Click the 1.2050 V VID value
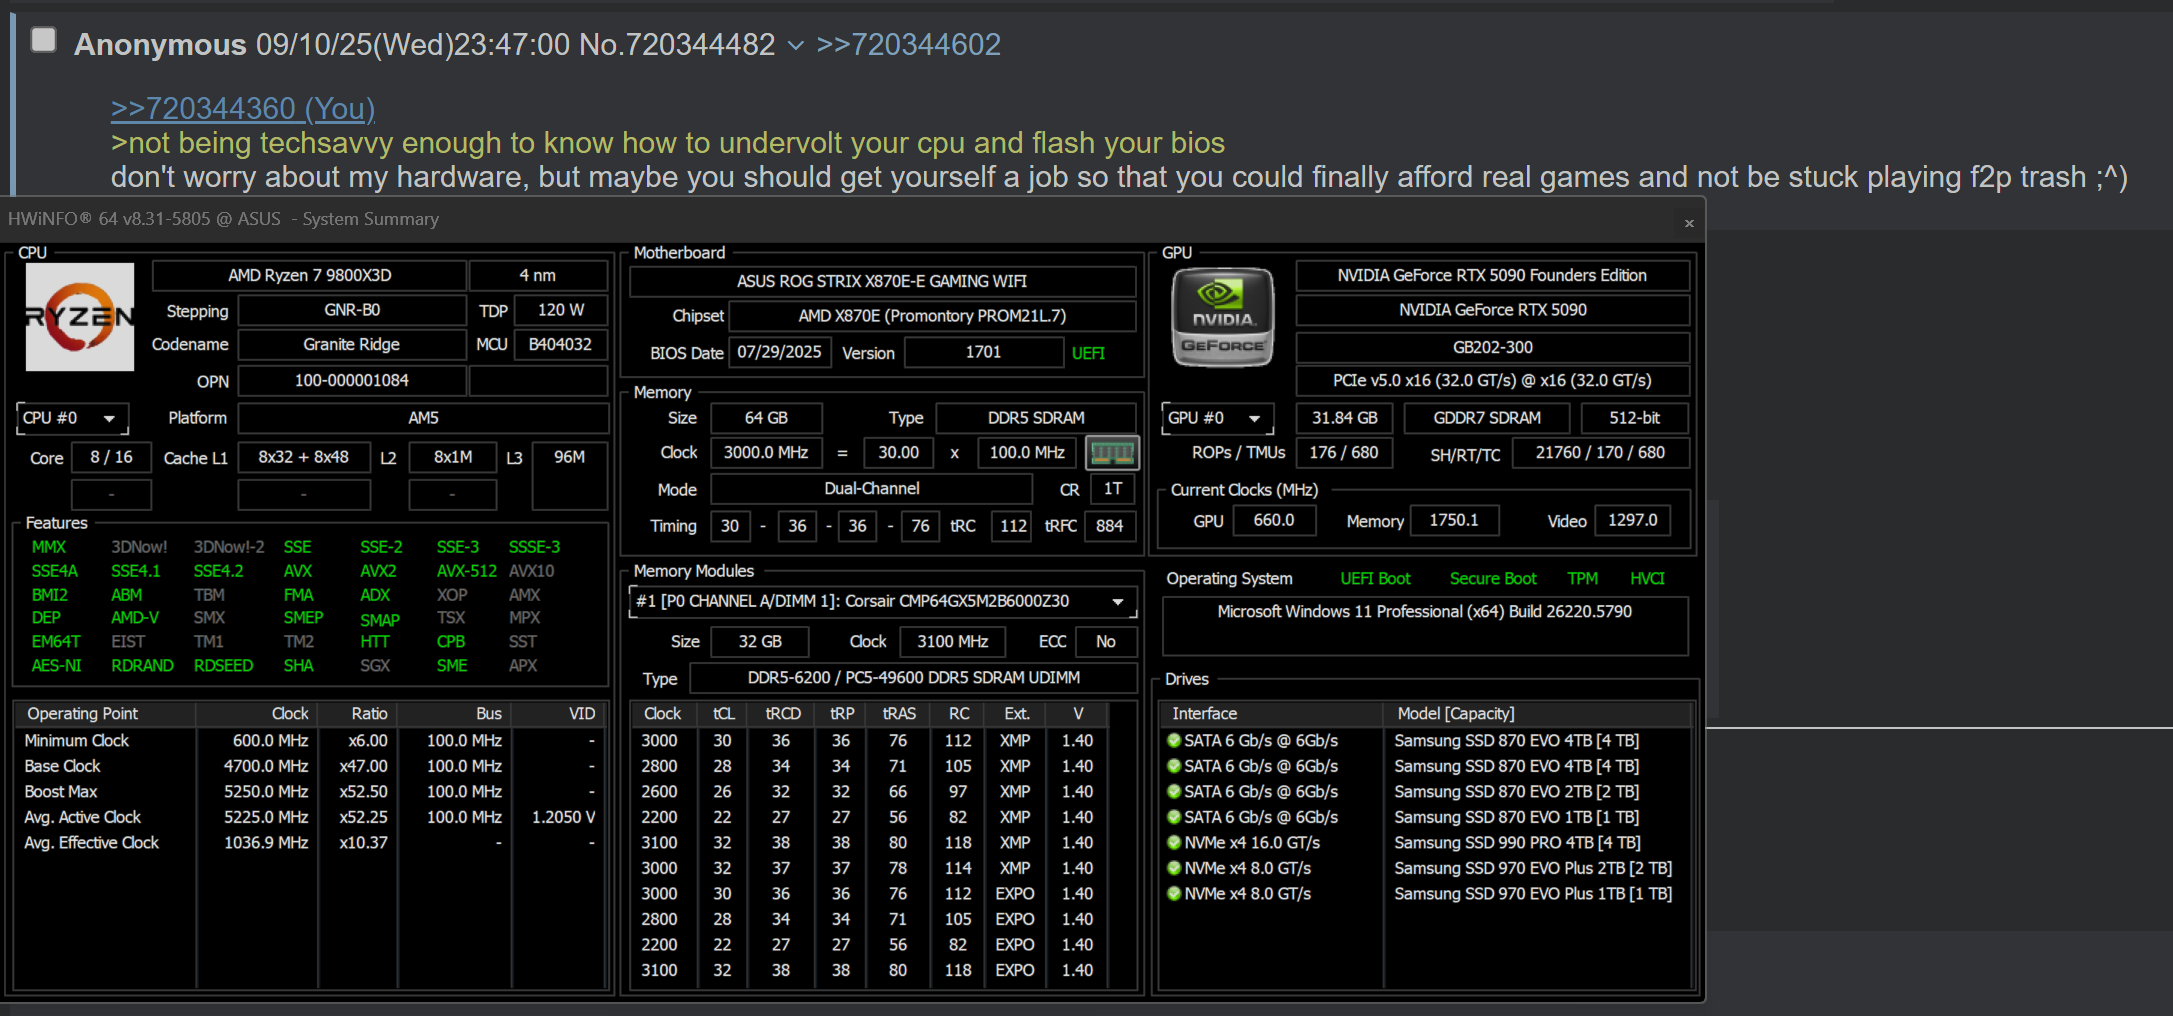 (564, 817)
